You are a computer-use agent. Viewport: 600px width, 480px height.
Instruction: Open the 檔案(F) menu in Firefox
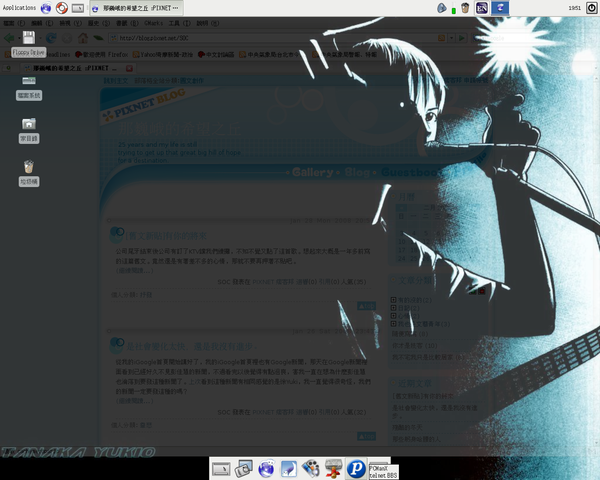14,23
